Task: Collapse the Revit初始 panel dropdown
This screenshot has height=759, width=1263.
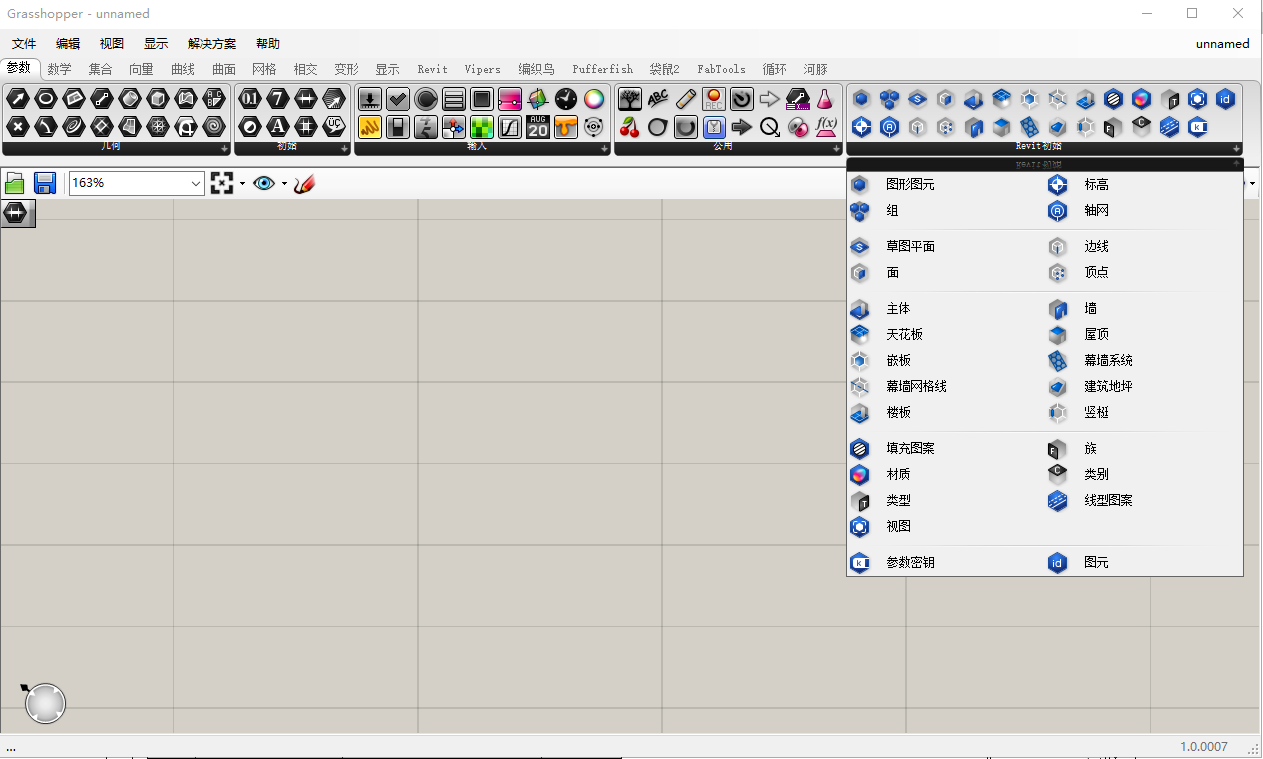Action: pyautogui.click(x=1236, y=163)
